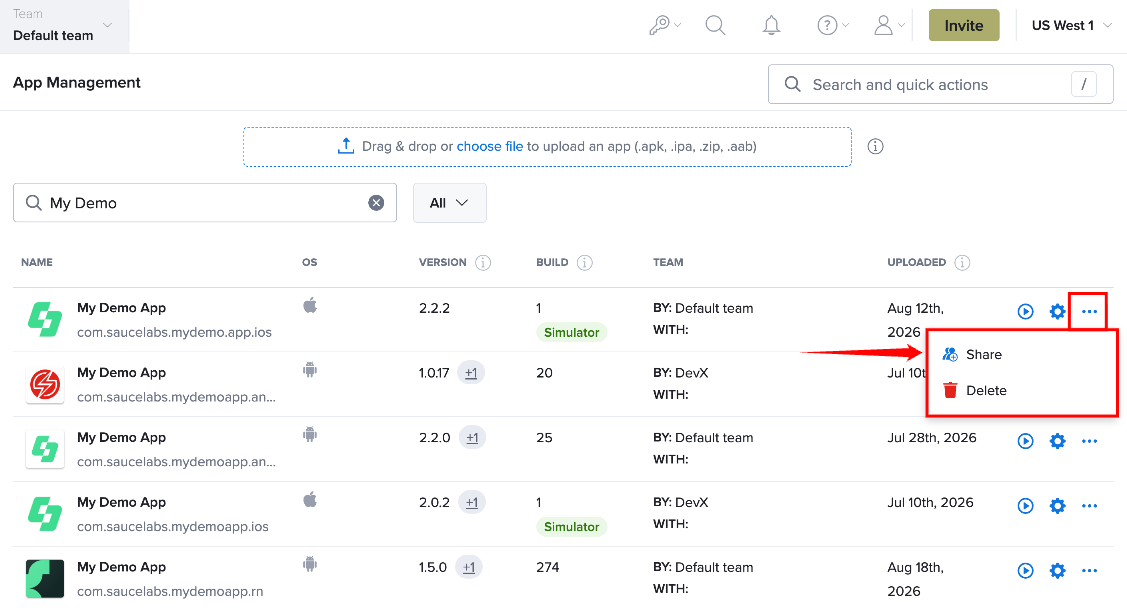Click the Simulator badge for version 2.2.2

[x=571, y=333]
